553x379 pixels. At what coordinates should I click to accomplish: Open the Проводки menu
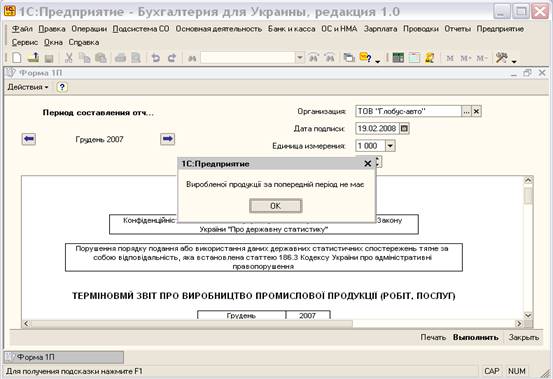(420, 29)
